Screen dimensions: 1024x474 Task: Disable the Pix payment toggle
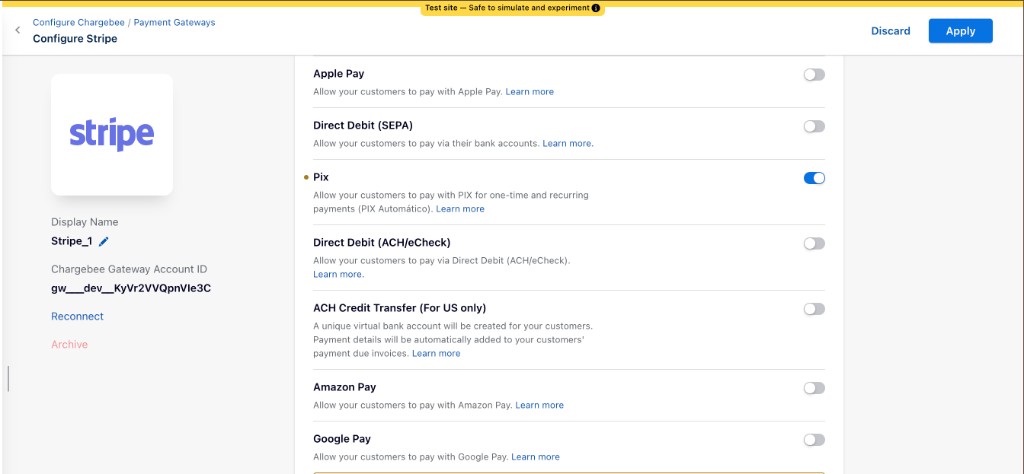[x=814, y=178]
